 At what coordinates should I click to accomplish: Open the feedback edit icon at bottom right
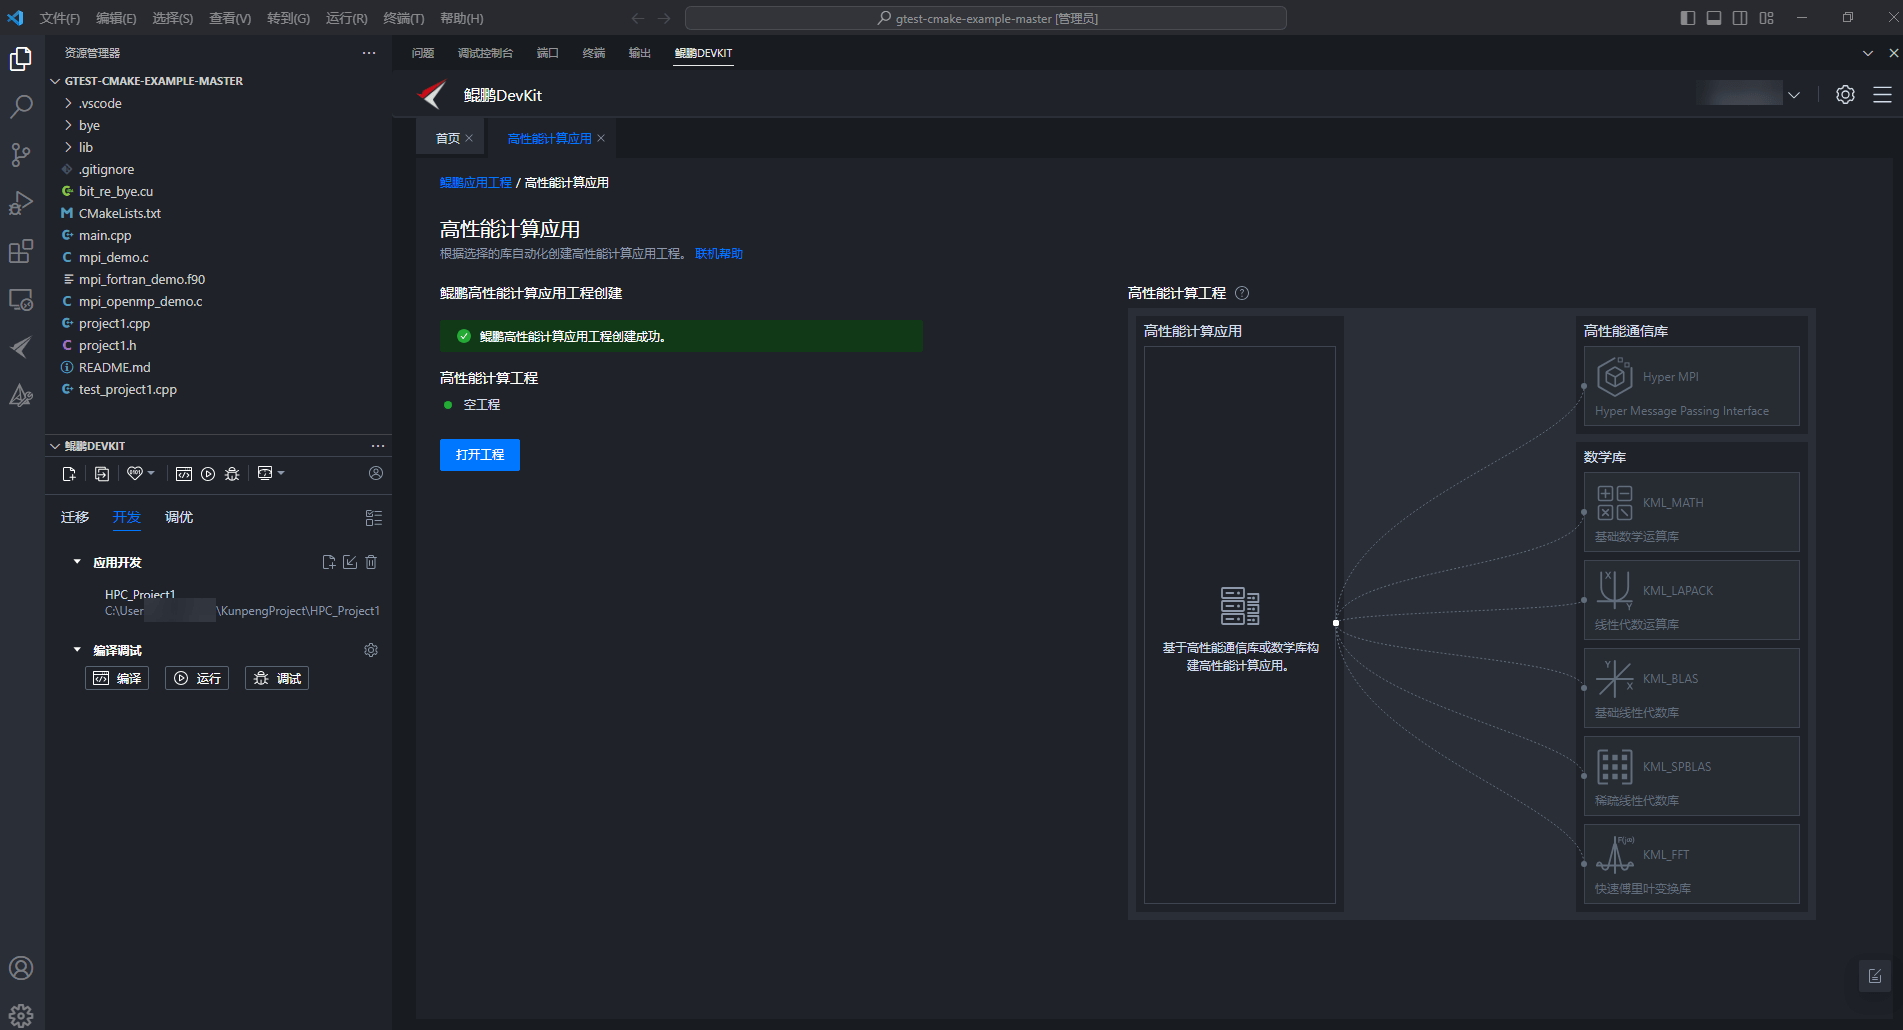(1875, 976)
